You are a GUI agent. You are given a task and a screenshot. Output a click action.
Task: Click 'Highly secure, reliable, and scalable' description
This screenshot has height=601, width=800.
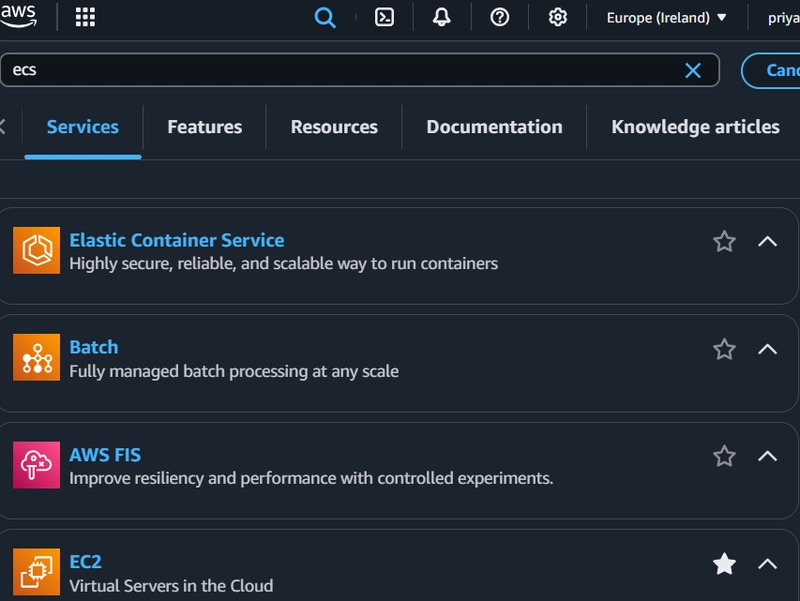coord(284,264)
